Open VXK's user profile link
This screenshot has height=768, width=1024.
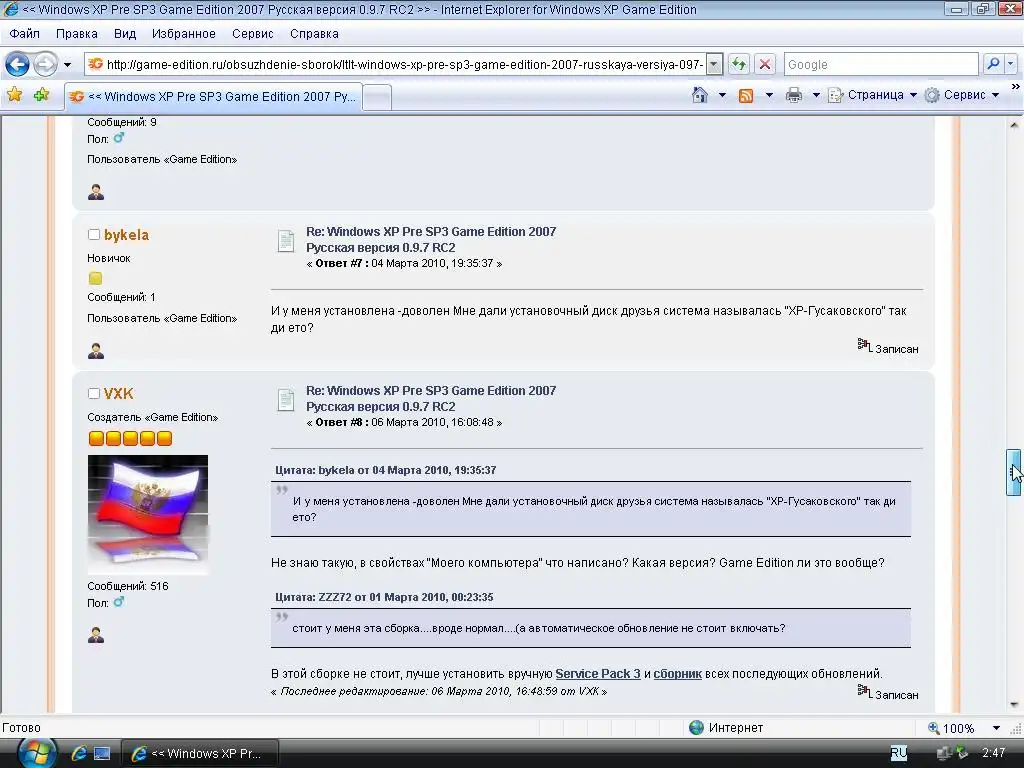click(118, 393)
